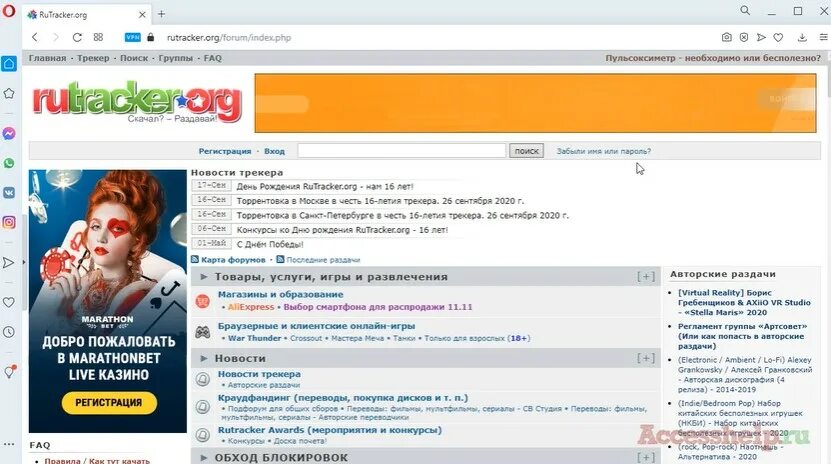
Task: Open Instagram in the sidebar
Action: 9,222
